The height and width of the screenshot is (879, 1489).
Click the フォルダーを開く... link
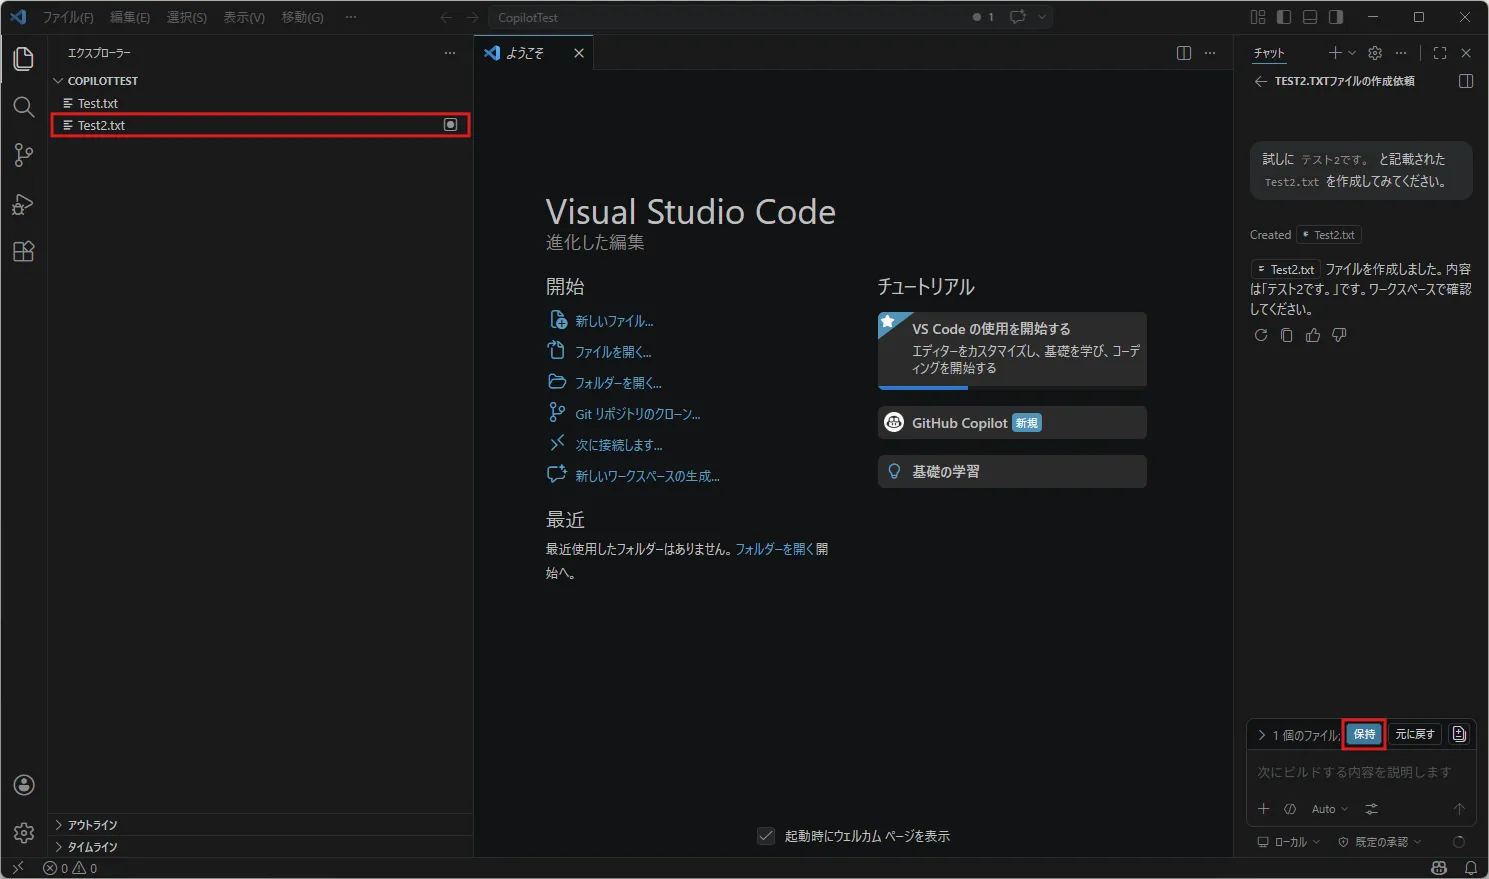pos(618,383)
